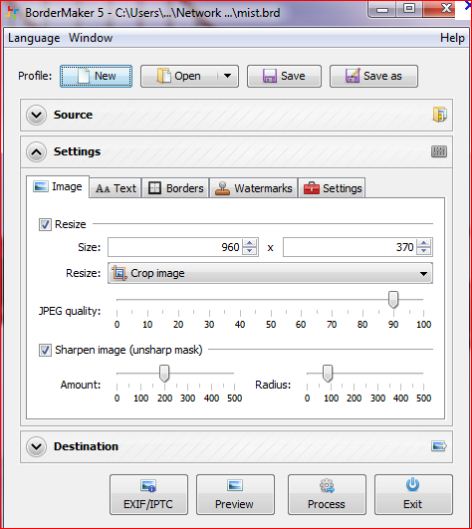
Task: Click the New profile button
Action: (x=96, y=76)
